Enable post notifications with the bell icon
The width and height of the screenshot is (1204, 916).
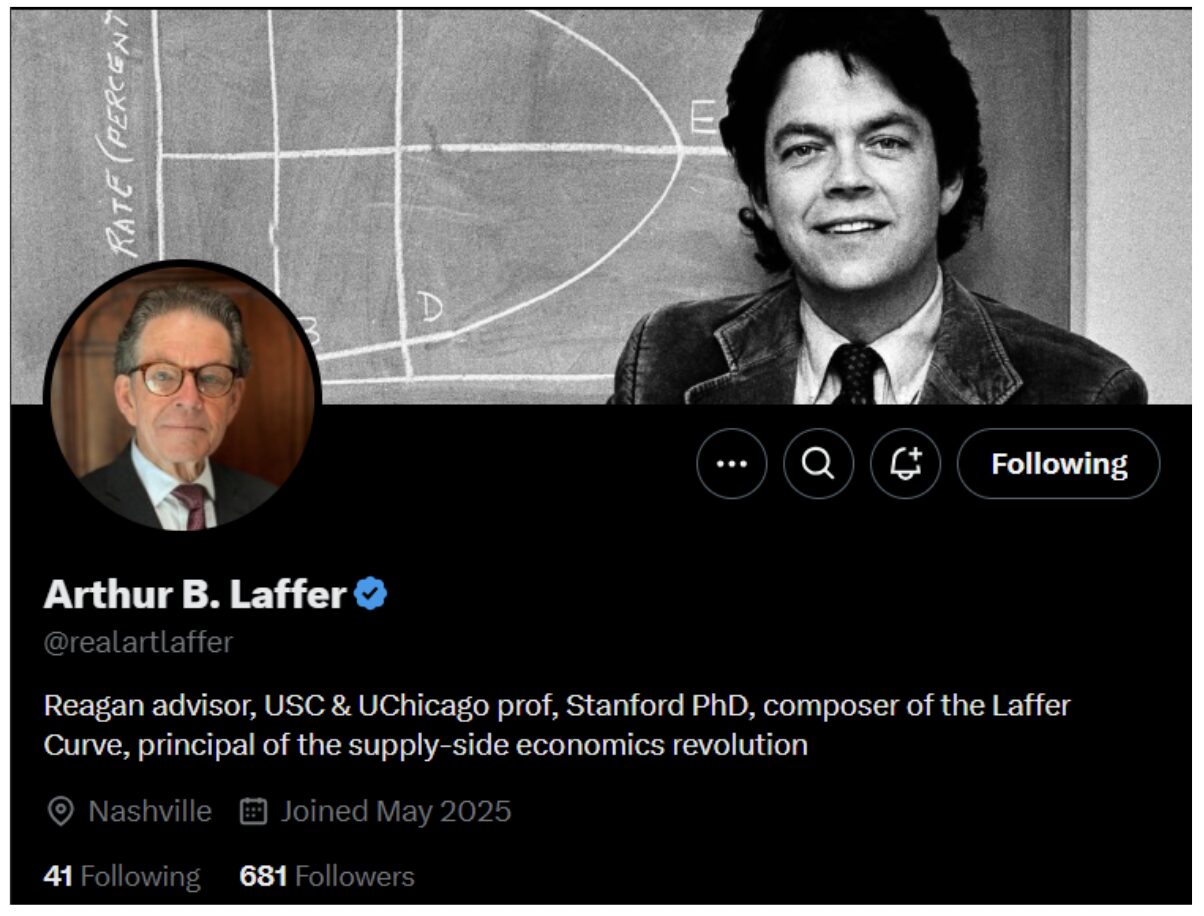click(906, 464)
